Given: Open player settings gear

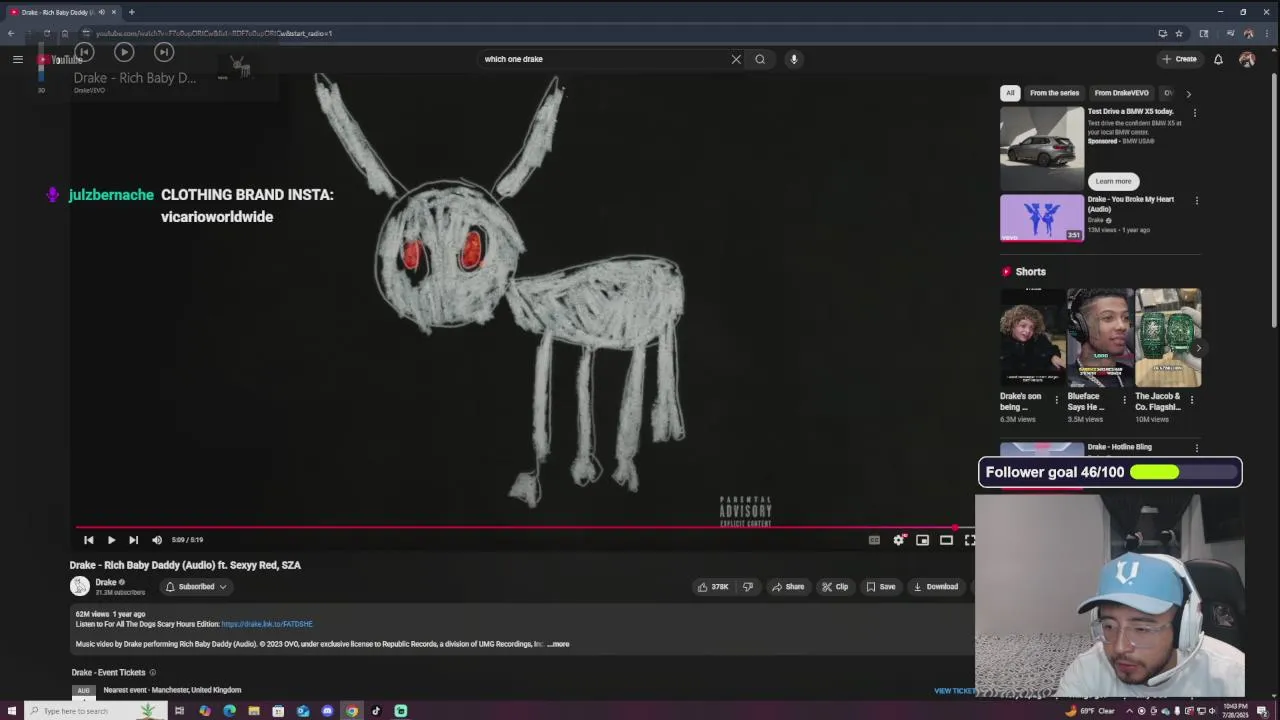Looking at the screenshot, I should [x=899, y=540].
